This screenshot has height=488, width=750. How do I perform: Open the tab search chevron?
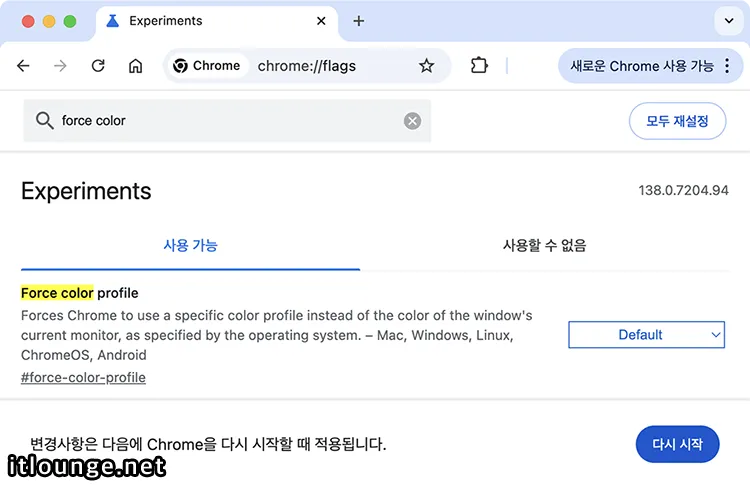729,21
